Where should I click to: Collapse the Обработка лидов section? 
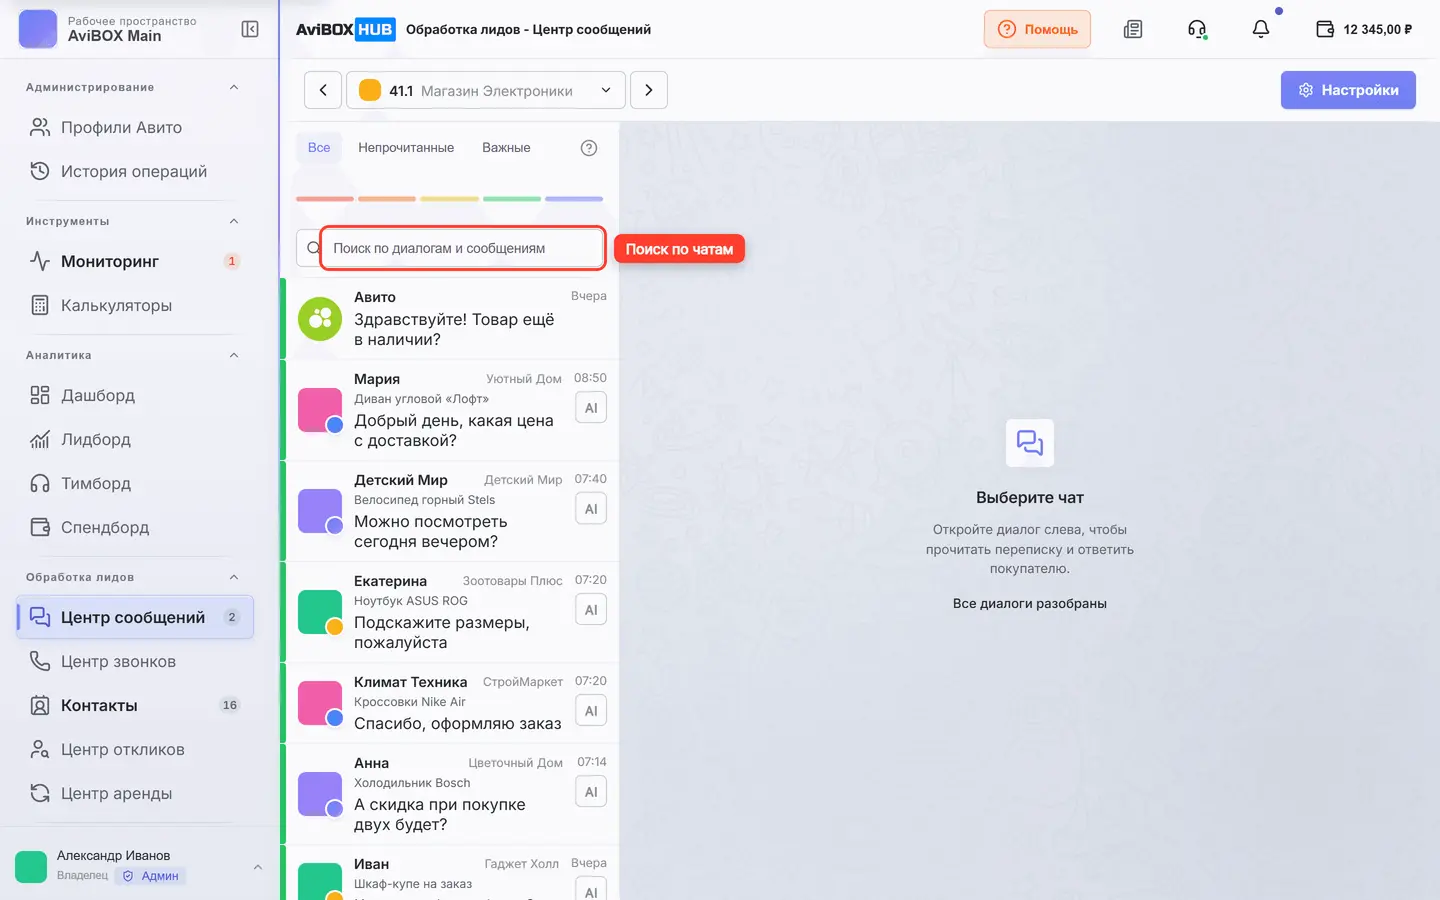[x=234, y=577]
